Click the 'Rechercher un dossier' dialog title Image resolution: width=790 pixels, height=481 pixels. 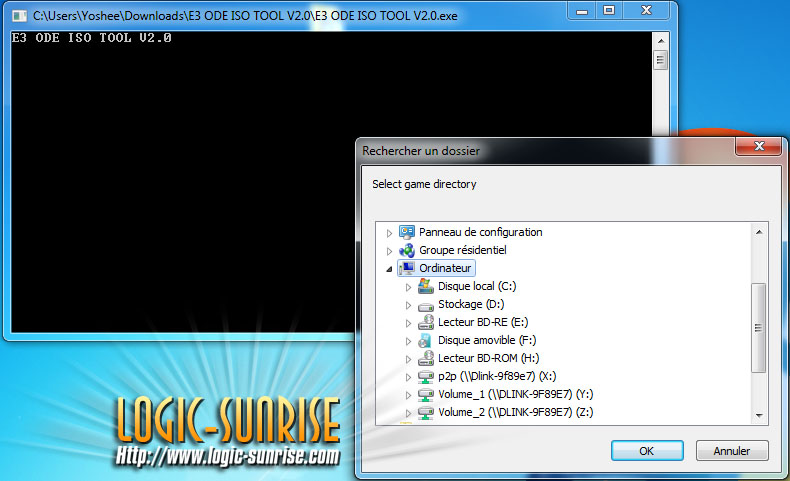point(421,151)
